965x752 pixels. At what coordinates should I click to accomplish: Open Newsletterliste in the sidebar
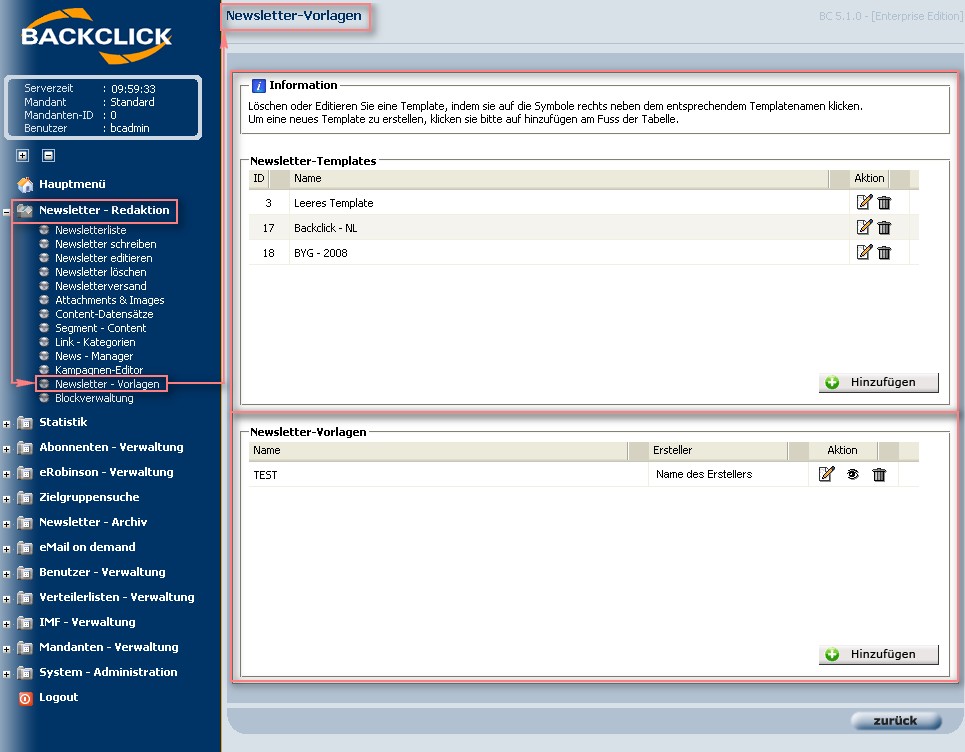point(90,230)
